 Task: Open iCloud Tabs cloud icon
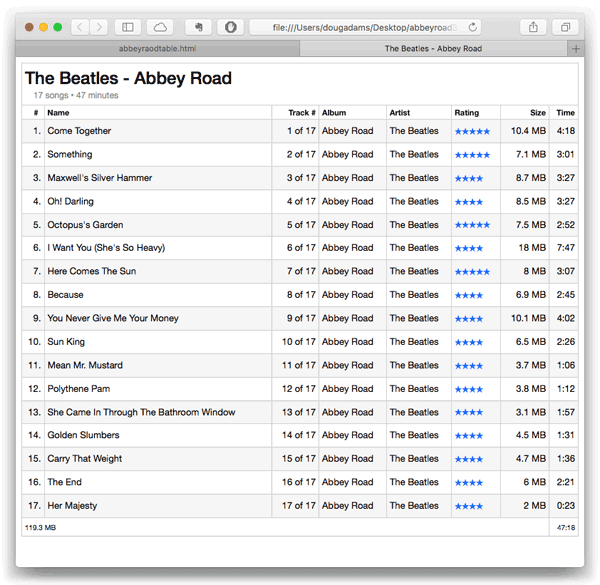click(160, 27)
